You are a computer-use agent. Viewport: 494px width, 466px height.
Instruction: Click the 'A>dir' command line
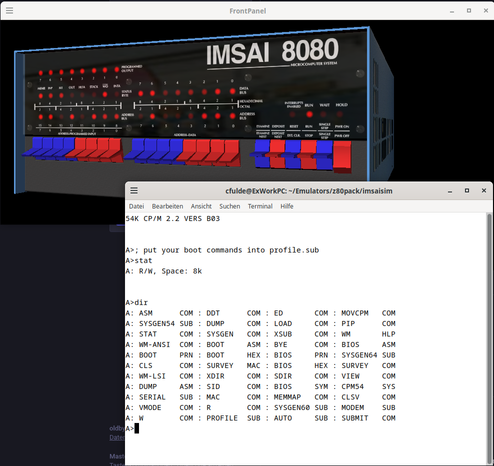(x=137, y=303)
